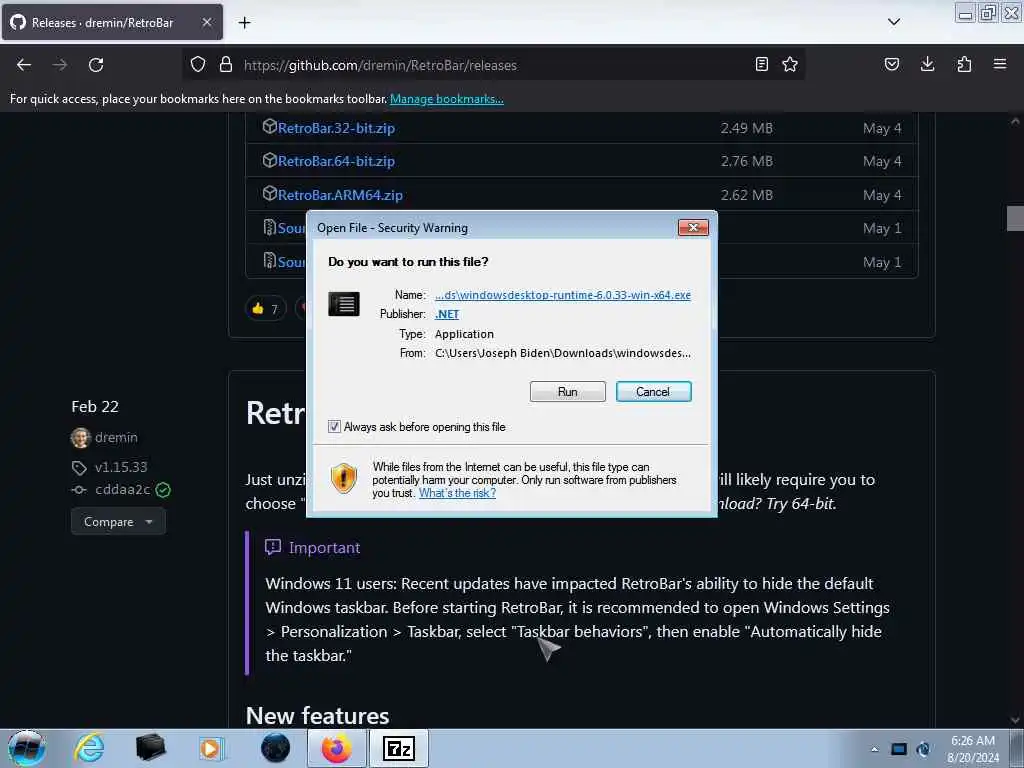Image resolution: width=1024 pixels, height=768 pixels.
Task: Open the shield tracking protection icon
Action: click(x=198, y=65)
